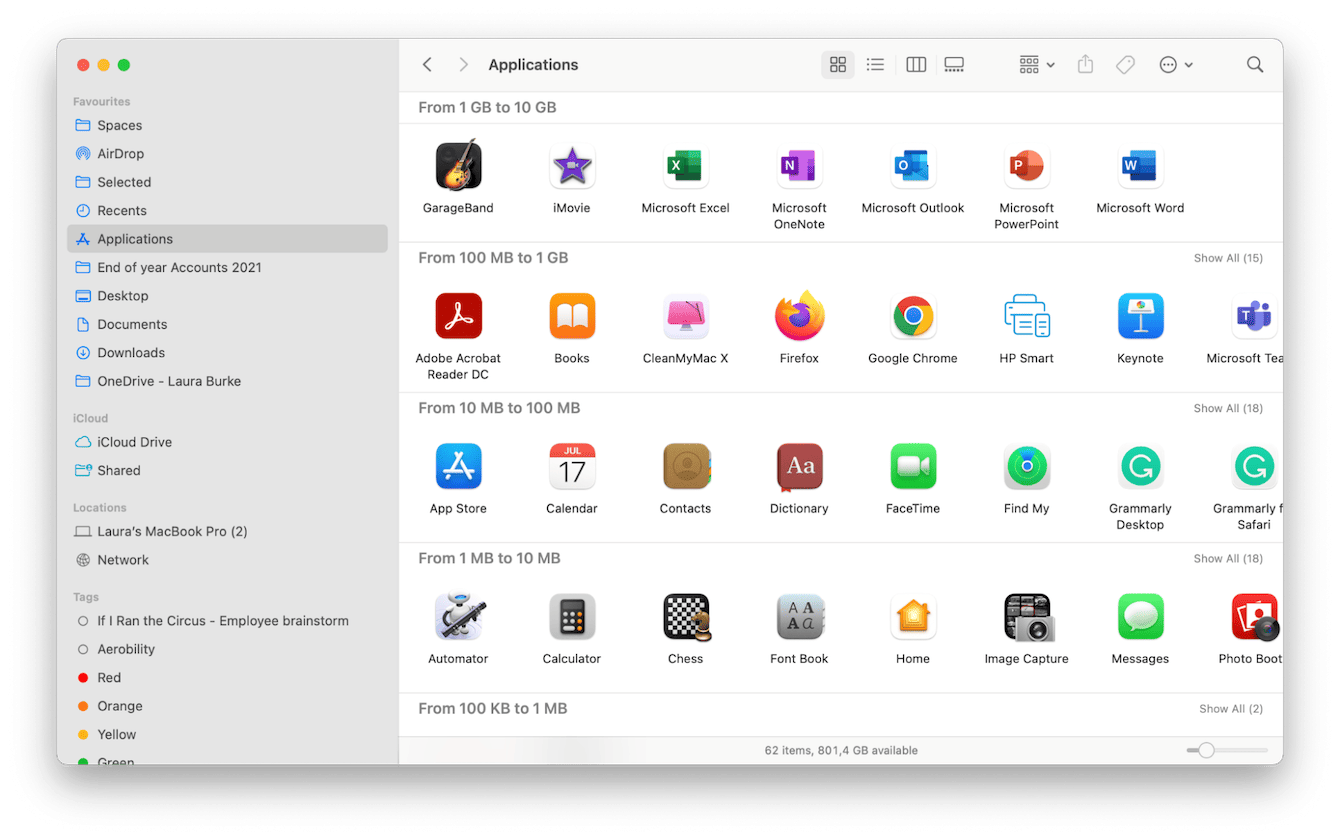Select the Dictionary app icon
Viewport: 1340px width, 840px height.
click(799, 466)
